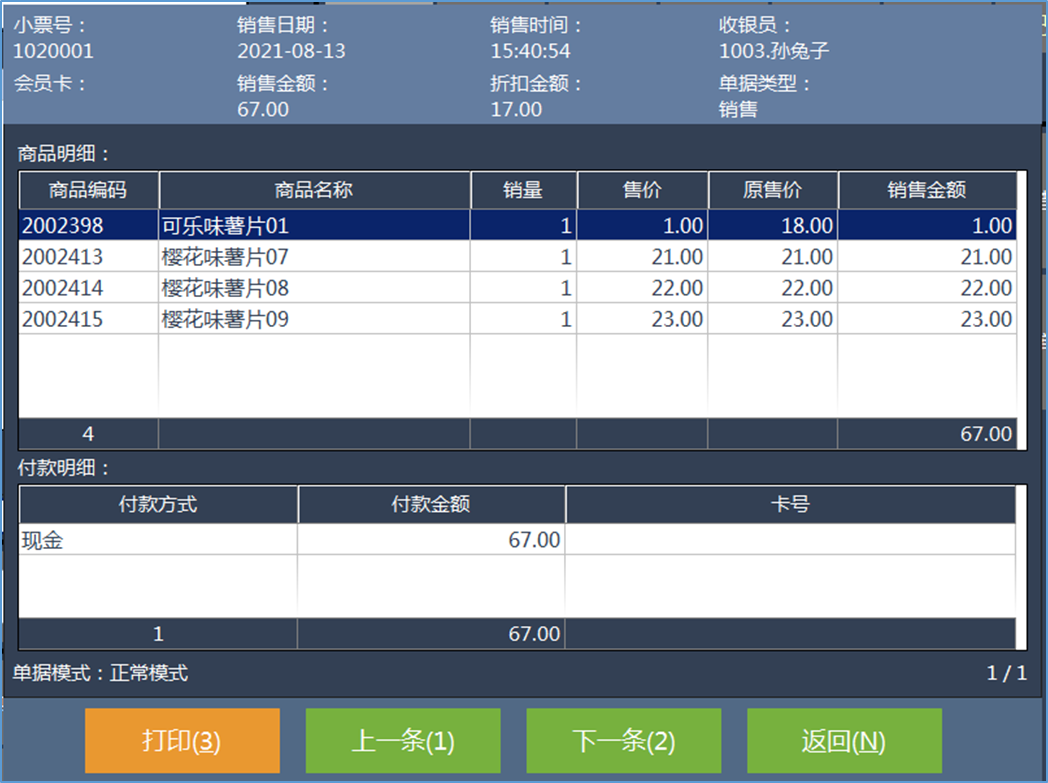The height and width of the screenshot is (783, 1048).
Task: Select product code 2002415
Action: coord(63,319)
